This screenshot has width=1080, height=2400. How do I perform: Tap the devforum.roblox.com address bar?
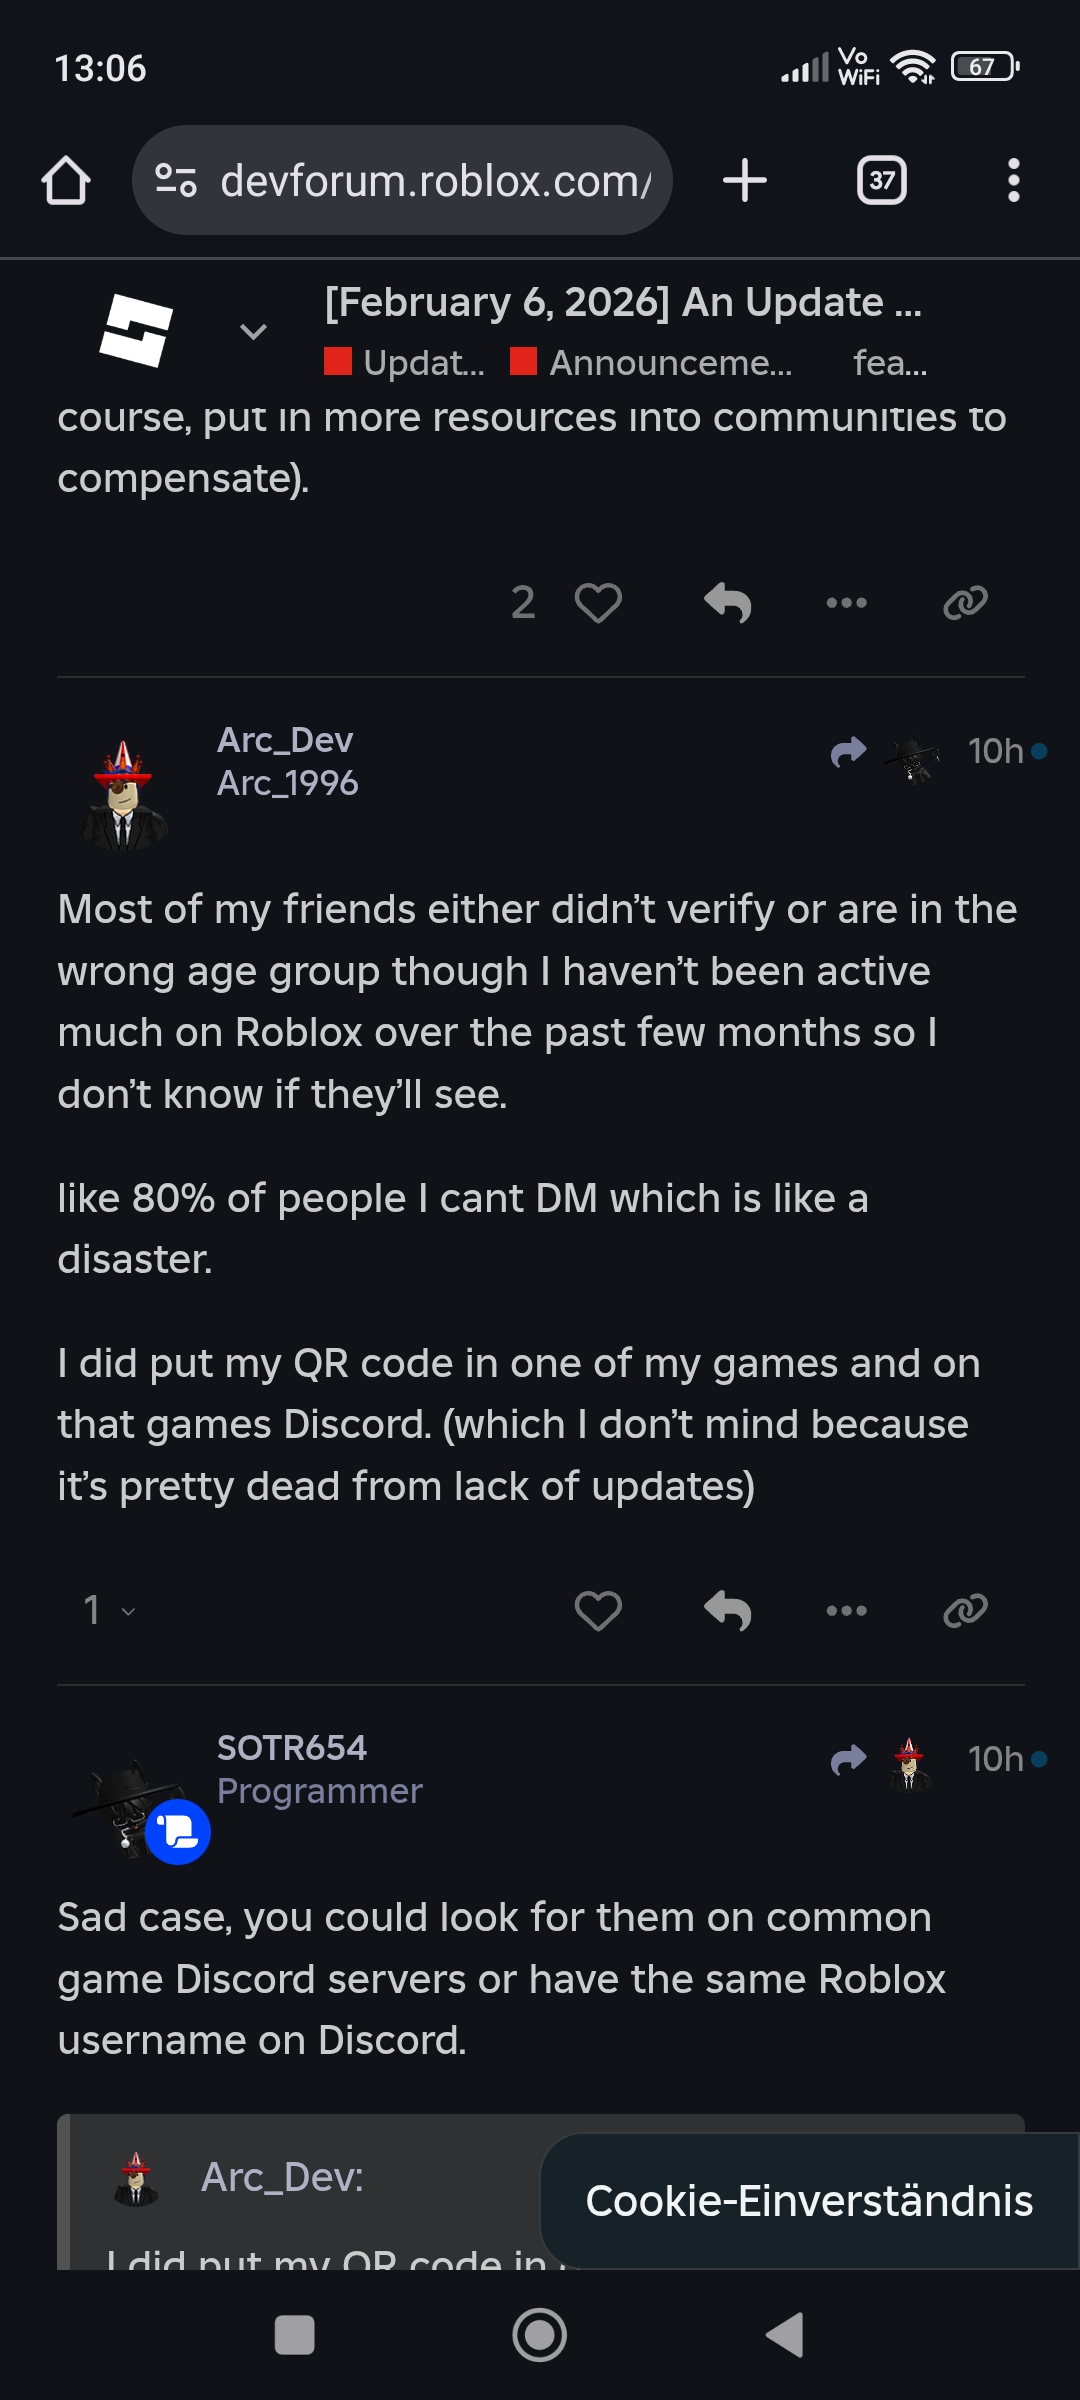pos(434,181)
